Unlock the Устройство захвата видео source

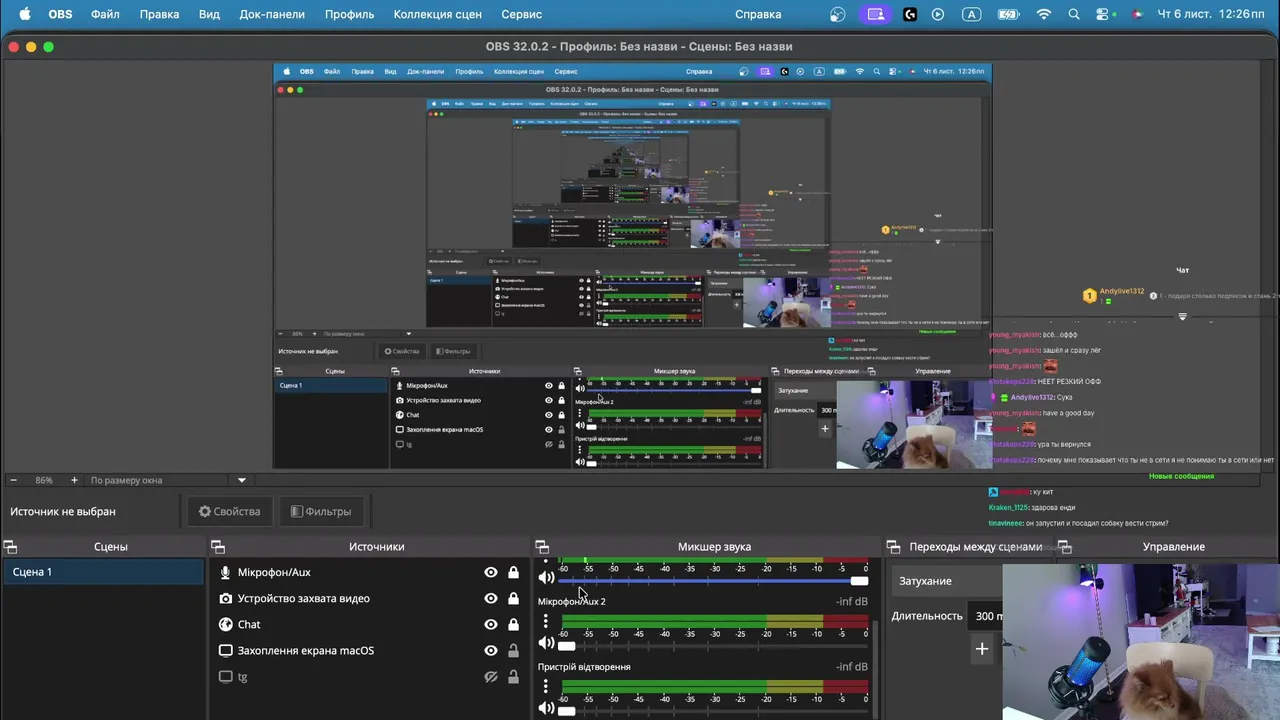513,598
